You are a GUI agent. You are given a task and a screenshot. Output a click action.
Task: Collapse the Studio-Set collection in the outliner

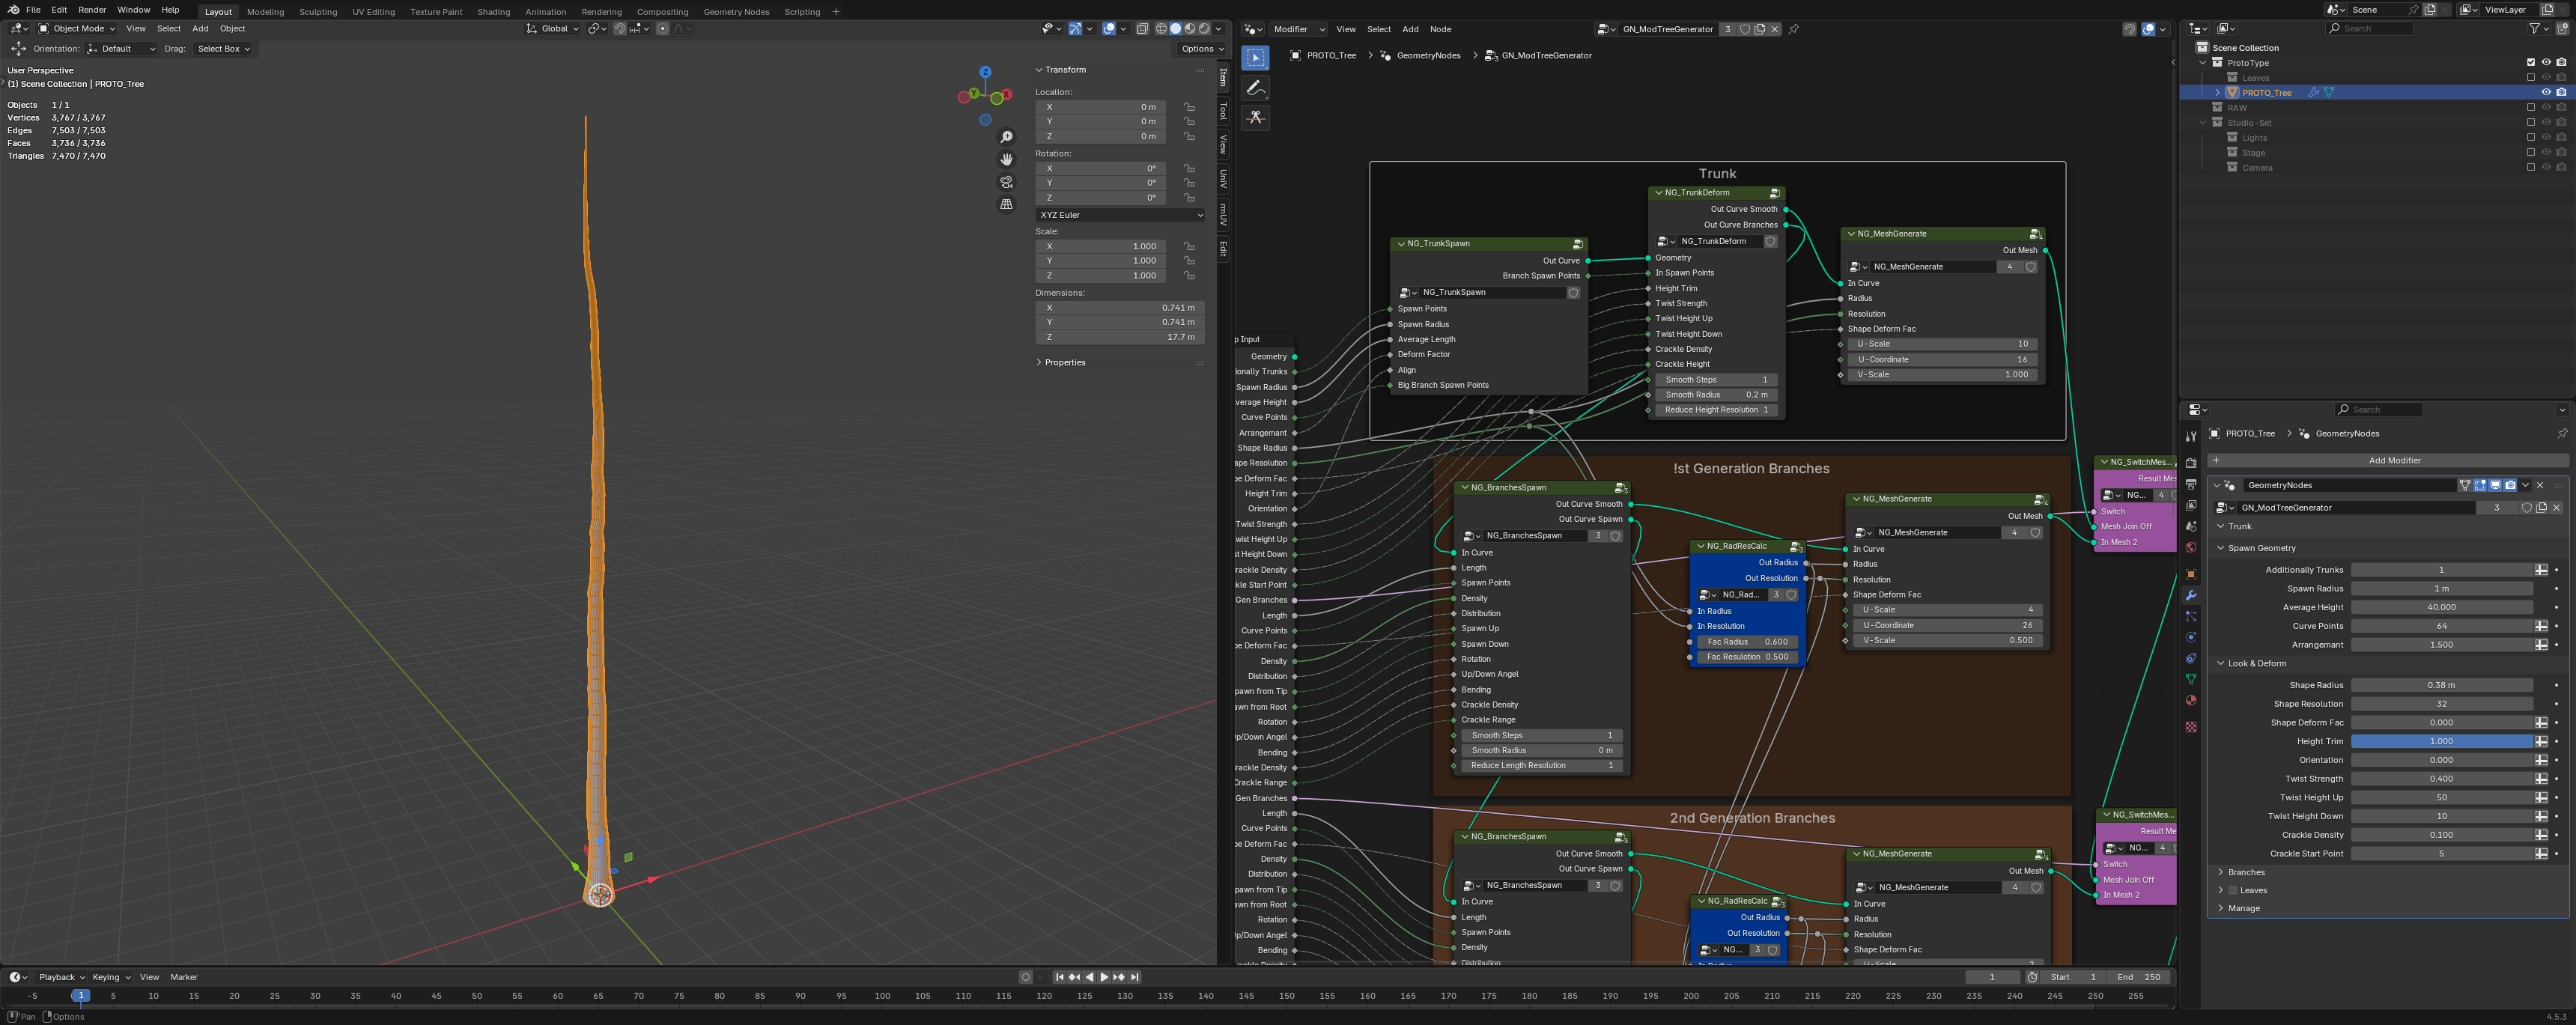[2203, 122]
